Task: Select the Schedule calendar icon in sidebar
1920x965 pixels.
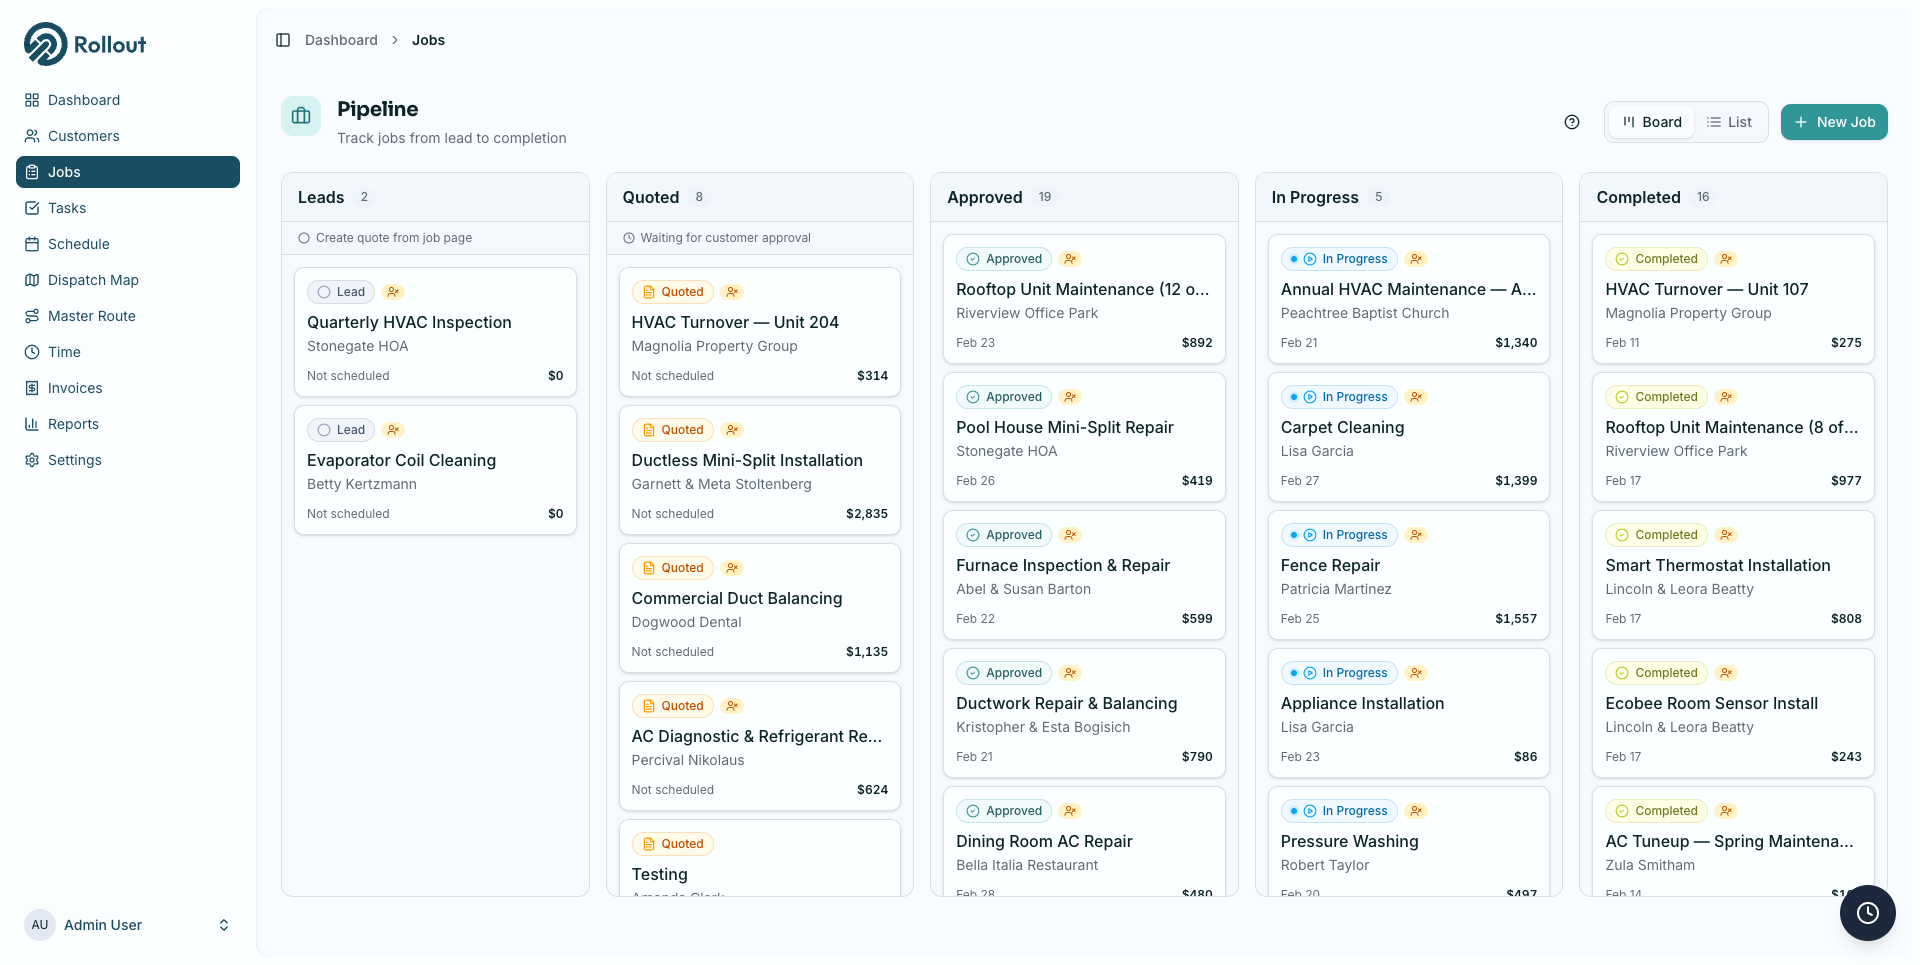Action: [x=31, y=244]
